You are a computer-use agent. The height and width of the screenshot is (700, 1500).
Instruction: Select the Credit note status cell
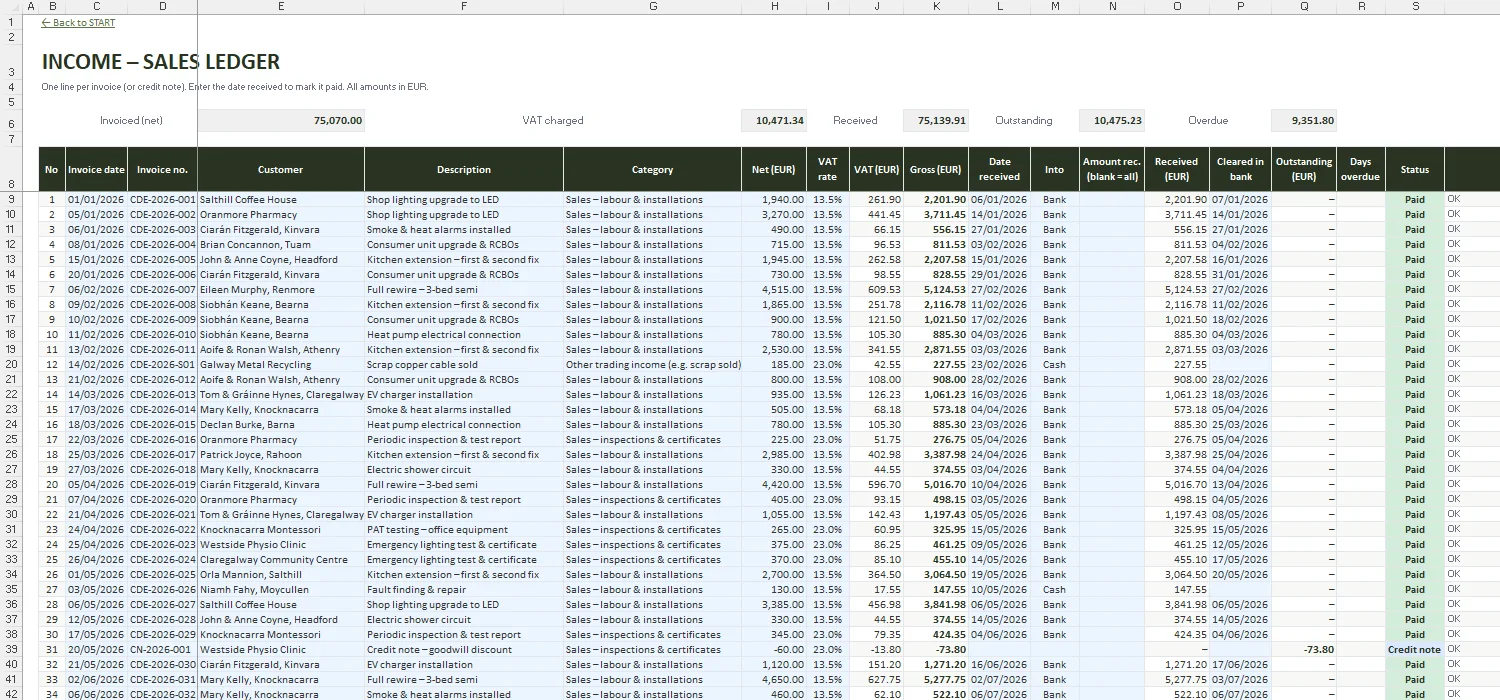[1415, 650]
